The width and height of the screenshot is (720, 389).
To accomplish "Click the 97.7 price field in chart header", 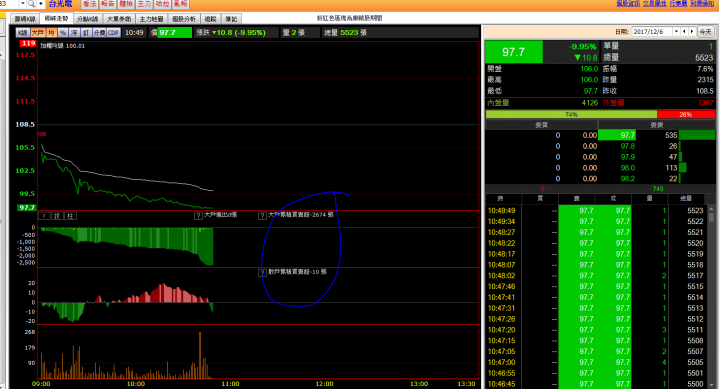I will (x=174, y=33).
